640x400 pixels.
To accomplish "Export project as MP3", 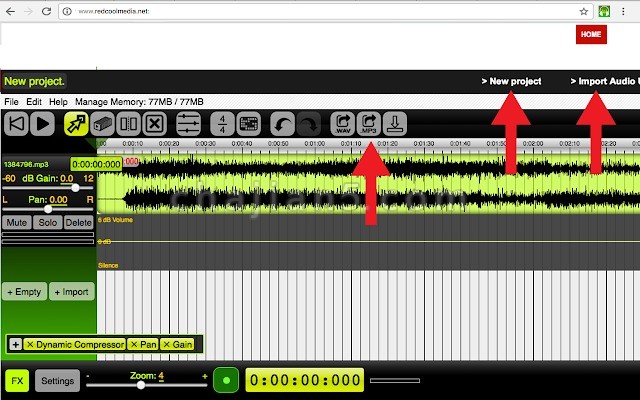I will [369, 124].
